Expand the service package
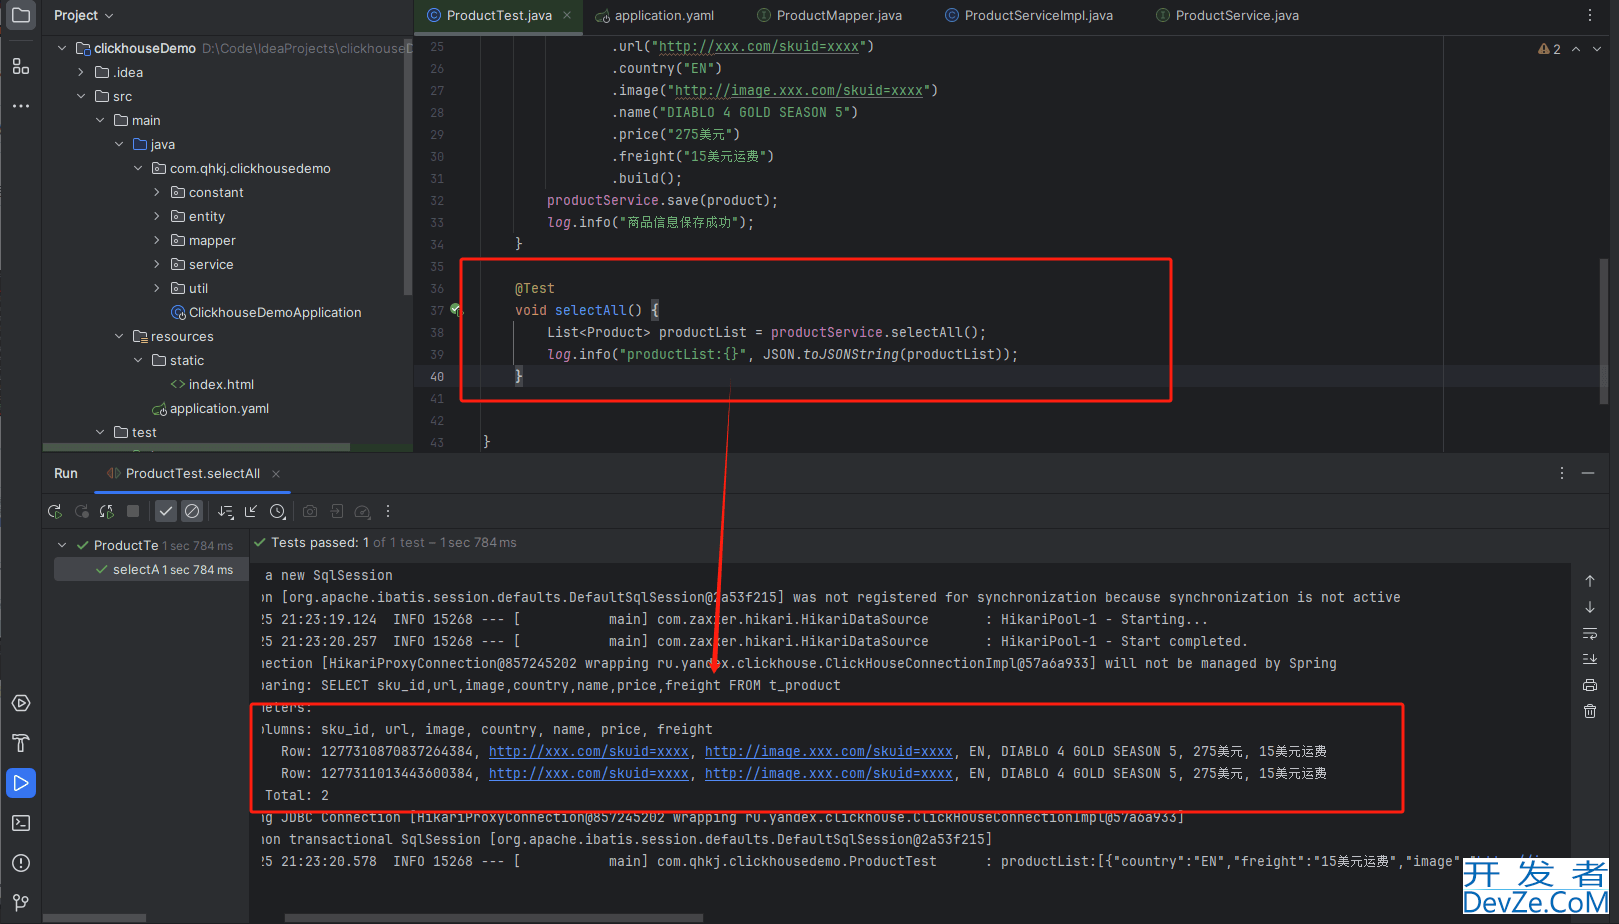 tap(157, 264)
